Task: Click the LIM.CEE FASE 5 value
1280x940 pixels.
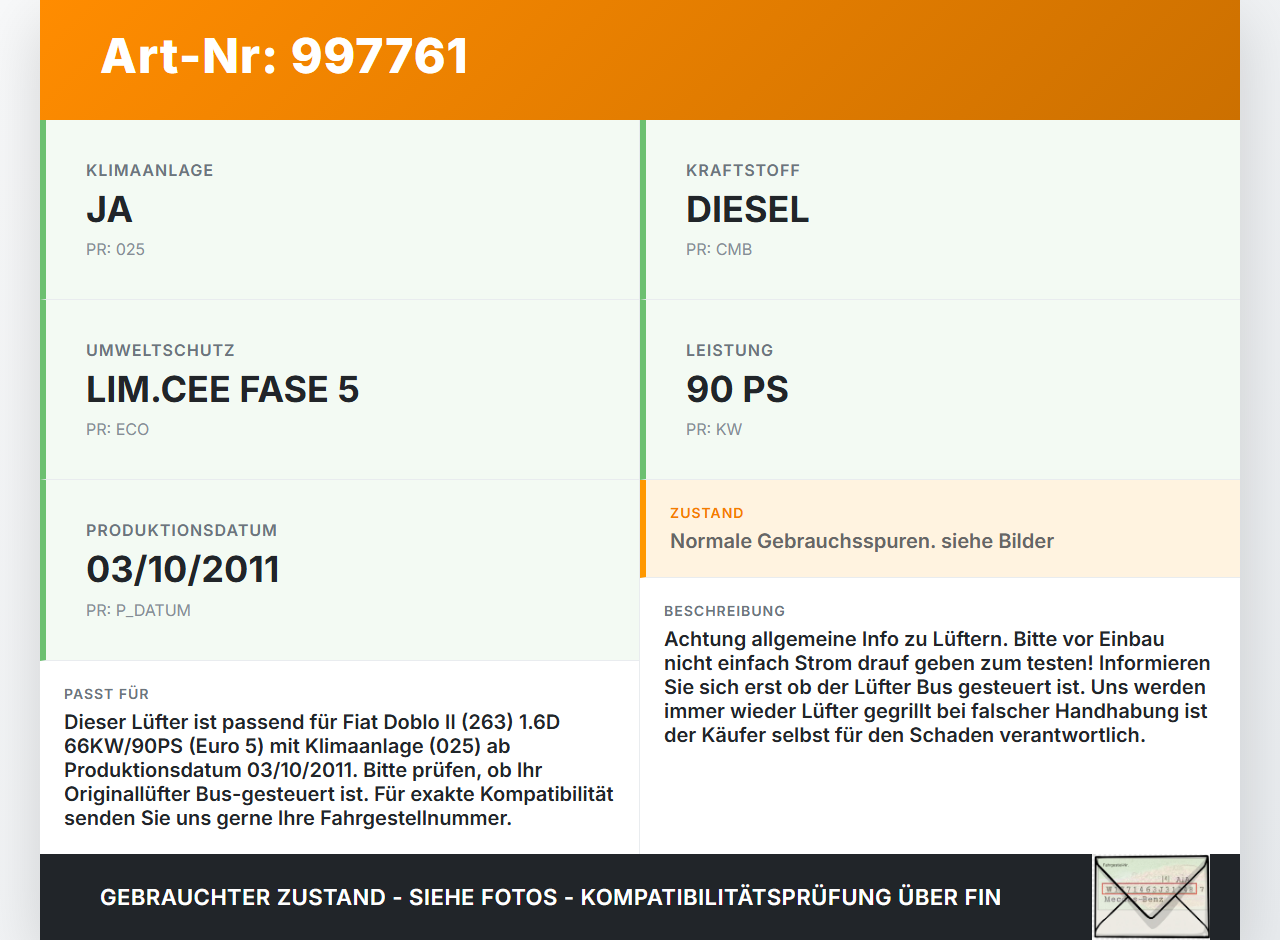Action: (x=222, y=389)
